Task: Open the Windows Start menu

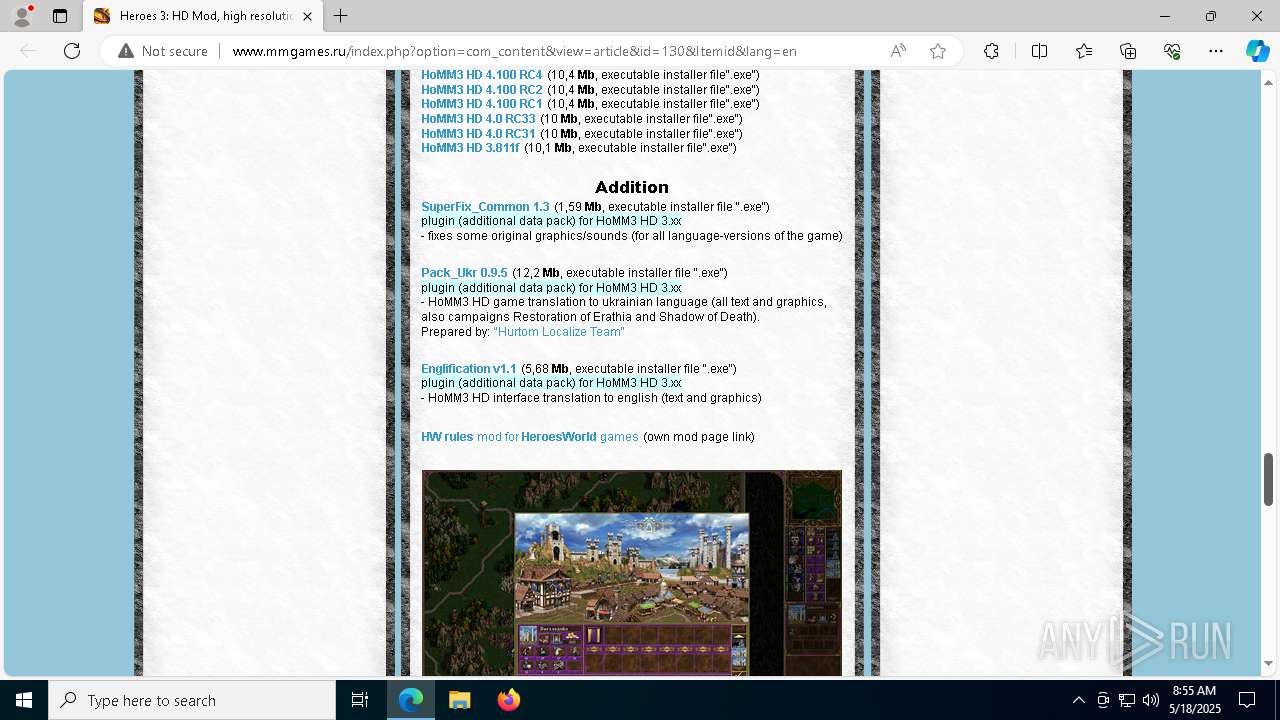Action: (24, 700)
